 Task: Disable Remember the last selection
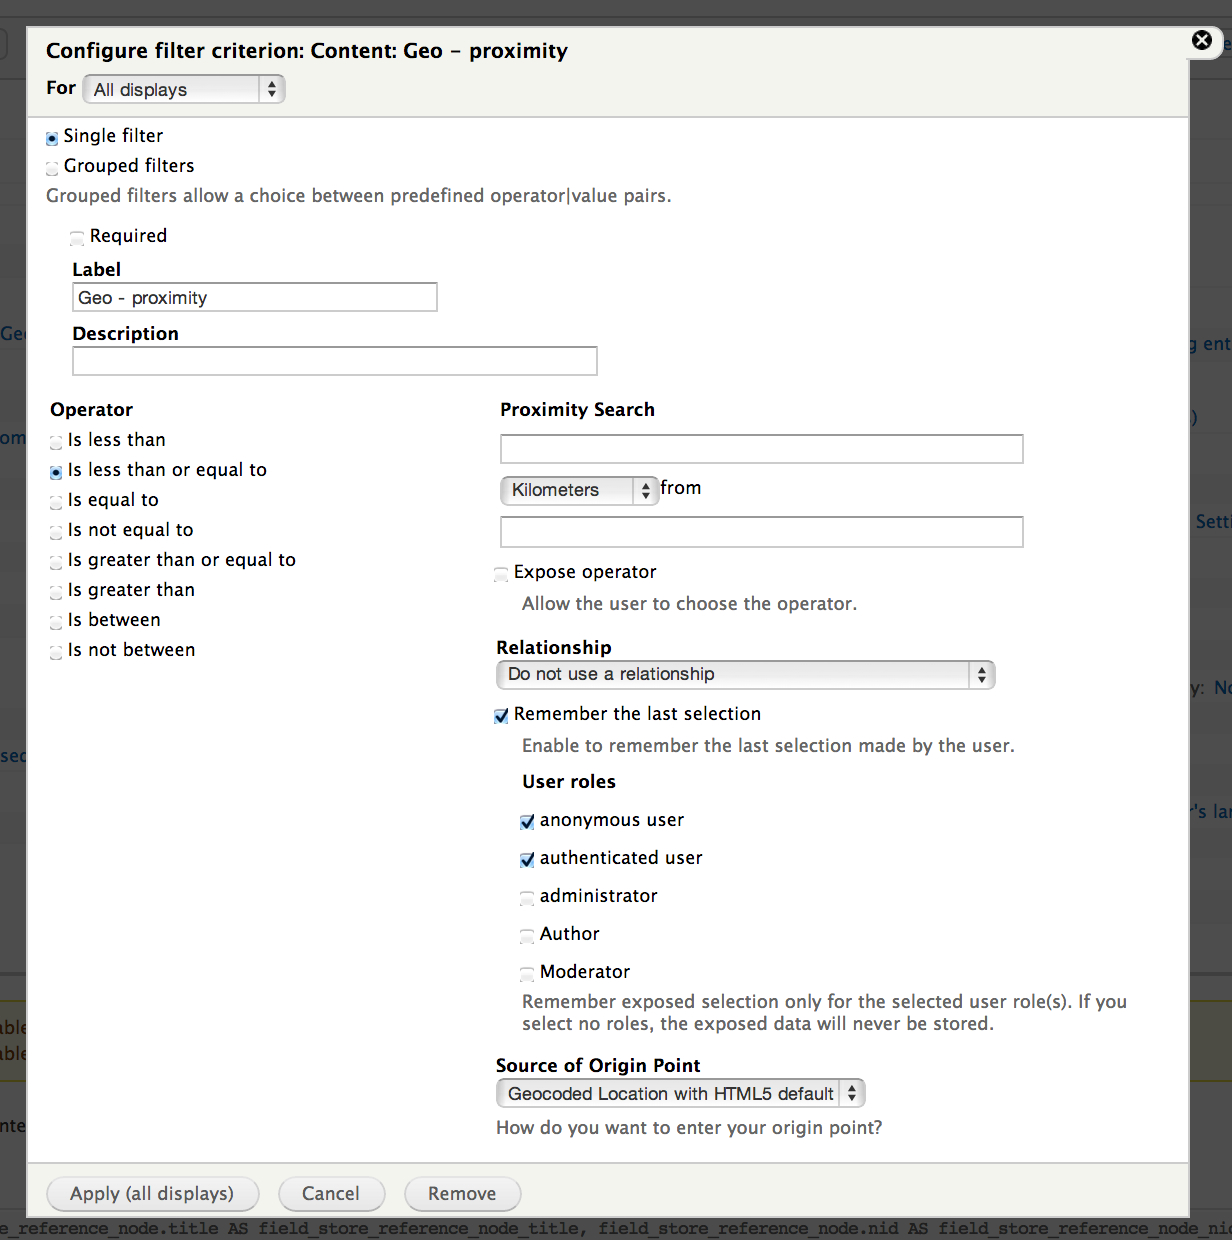coord(501,715)
